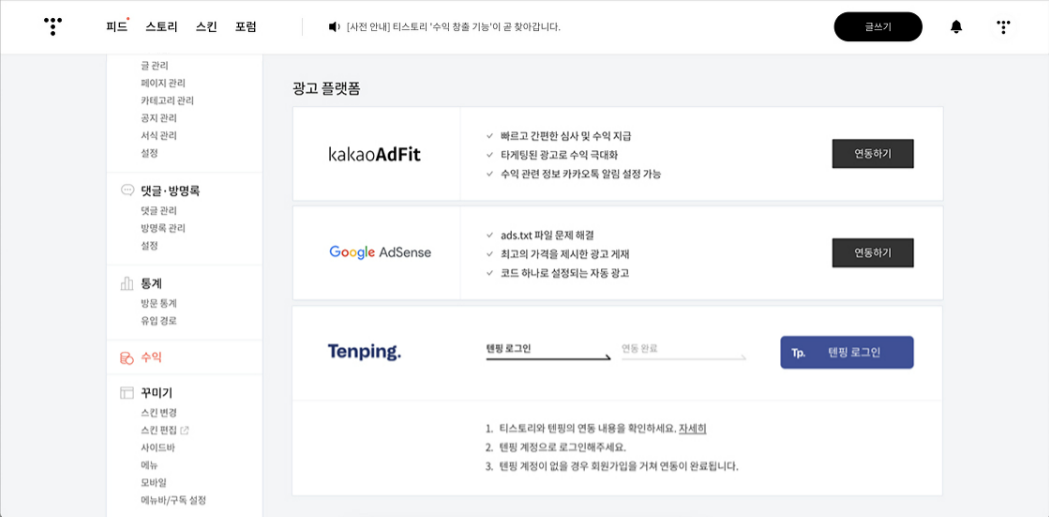Open the 통계 section heading
1049x517 pixels.
point(151,284)
